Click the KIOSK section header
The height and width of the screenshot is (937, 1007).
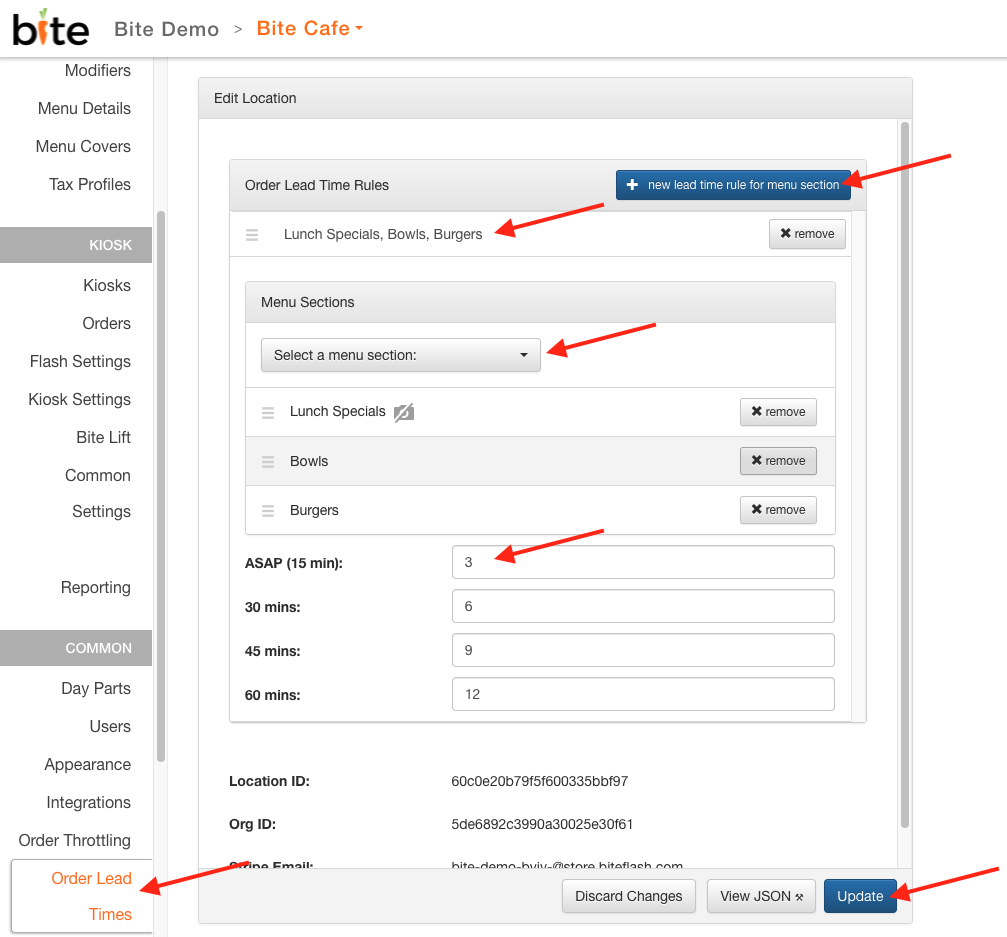76,245
